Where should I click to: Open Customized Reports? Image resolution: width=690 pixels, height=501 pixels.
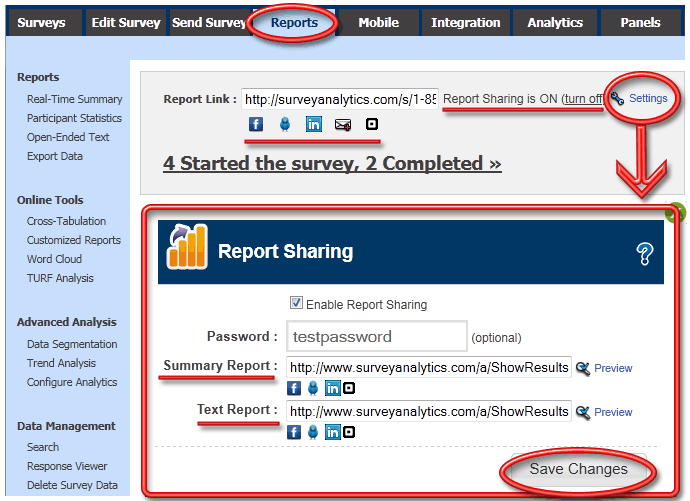point(73,240)
